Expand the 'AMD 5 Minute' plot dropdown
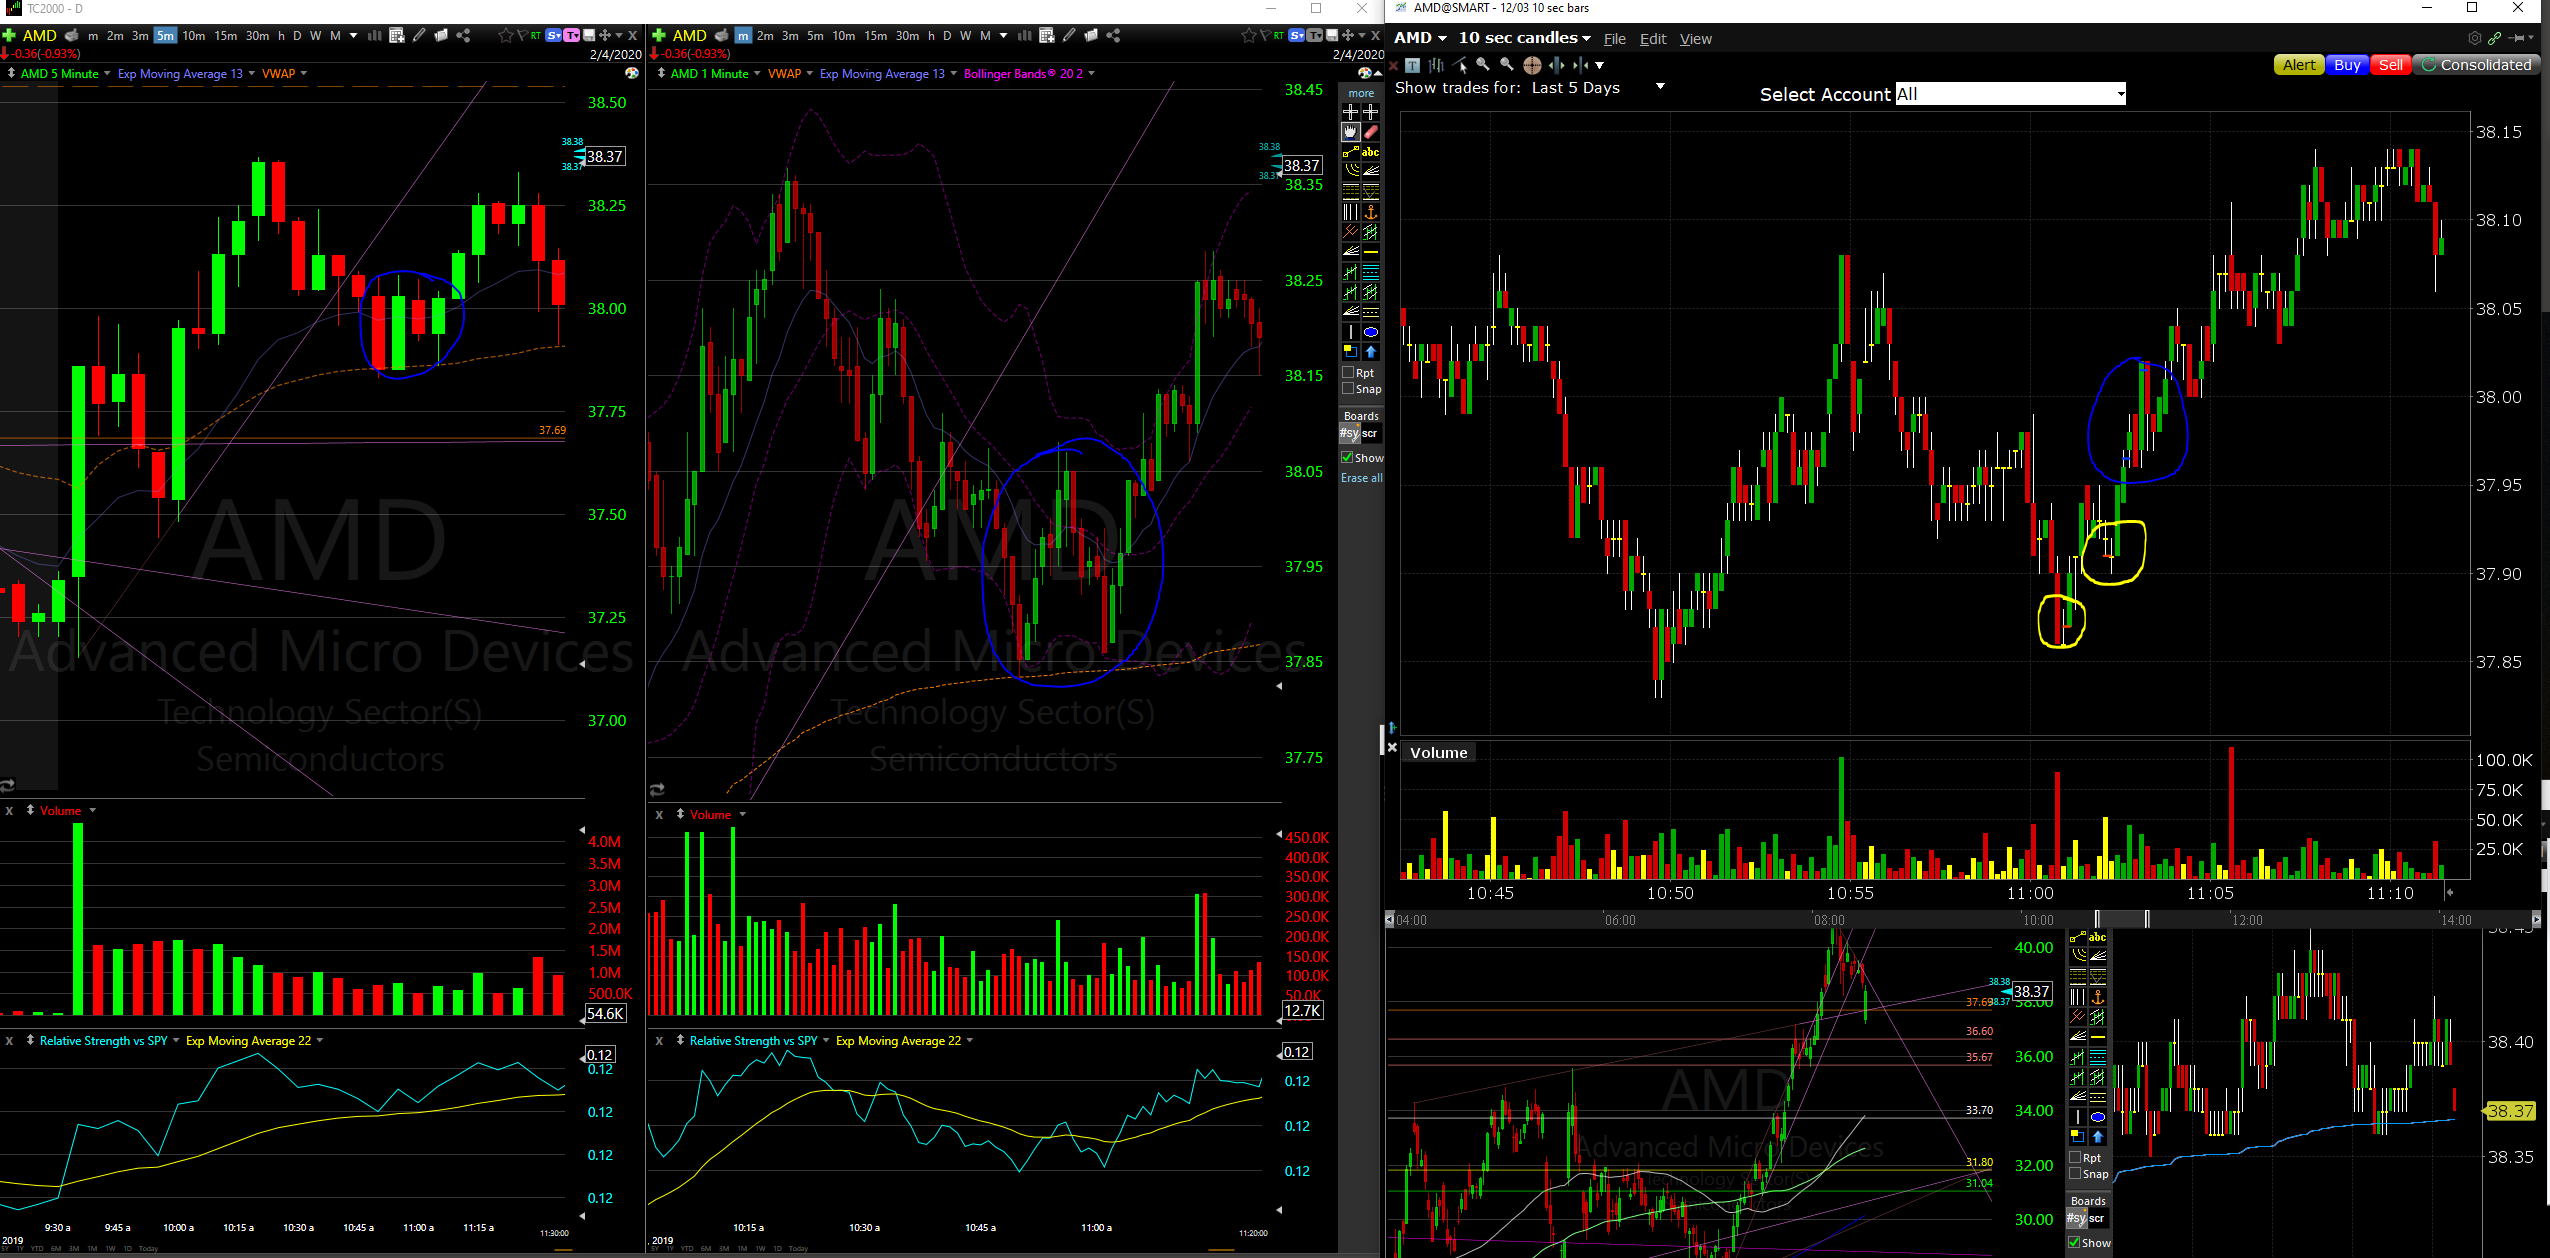The image size is (2550, 1258). 107,73
